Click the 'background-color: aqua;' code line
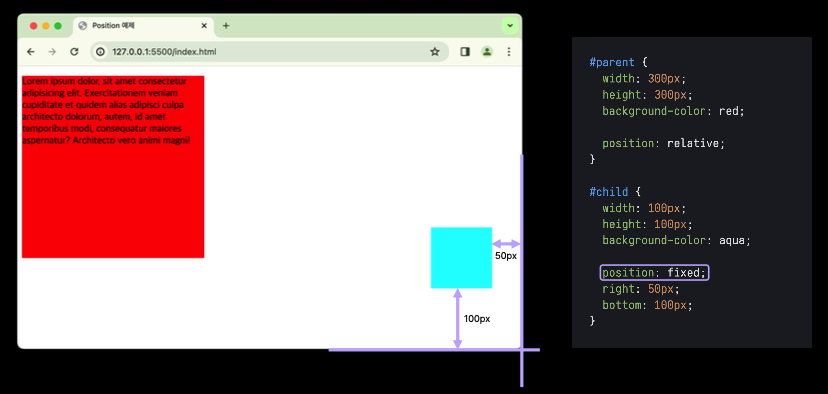The width and height of the screenshot is (828, 394). [x=676, y=240]
